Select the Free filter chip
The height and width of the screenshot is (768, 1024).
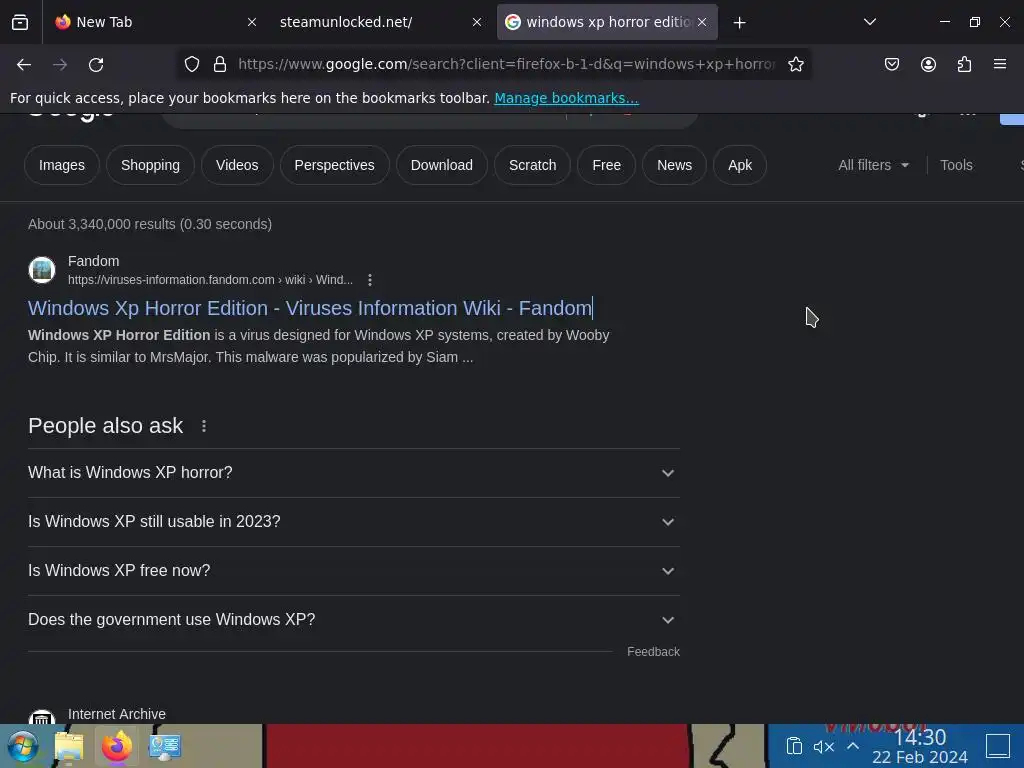click(x=606, y=165)
